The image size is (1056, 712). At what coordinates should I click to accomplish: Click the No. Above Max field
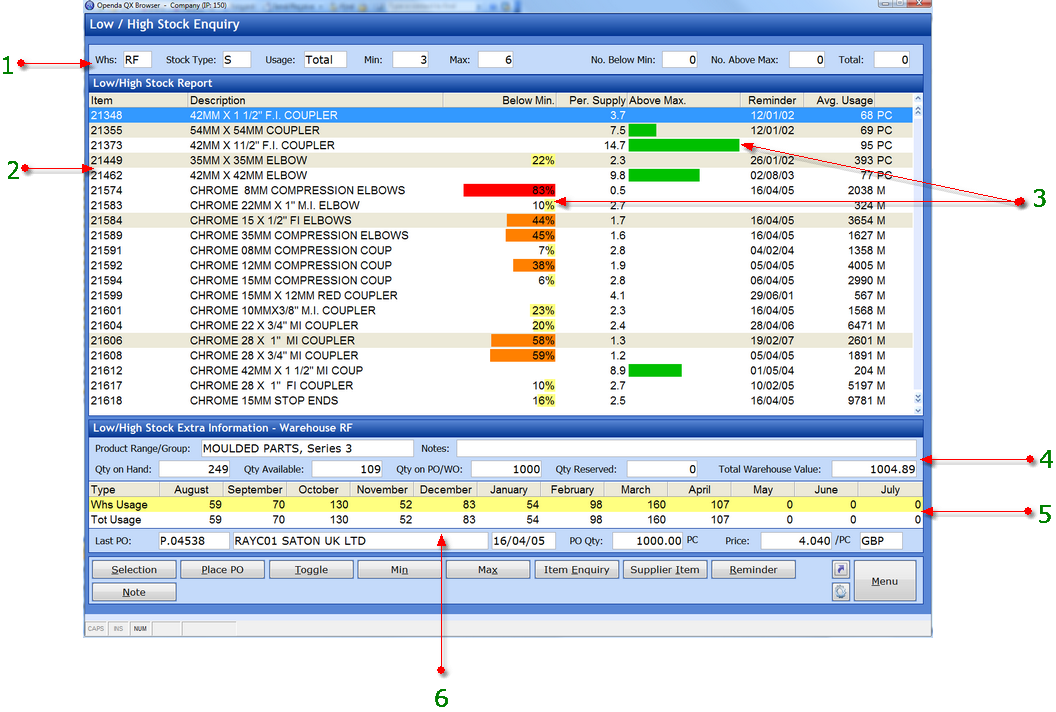click(807, 60)
